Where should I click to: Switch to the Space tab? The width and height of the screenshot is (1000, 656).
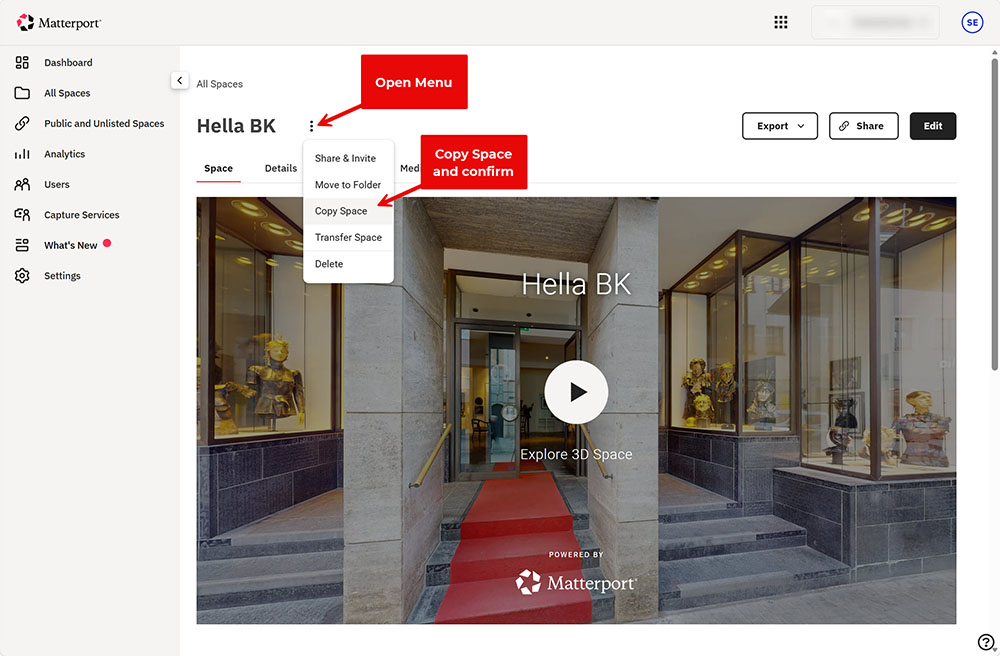tap(218, 168)
